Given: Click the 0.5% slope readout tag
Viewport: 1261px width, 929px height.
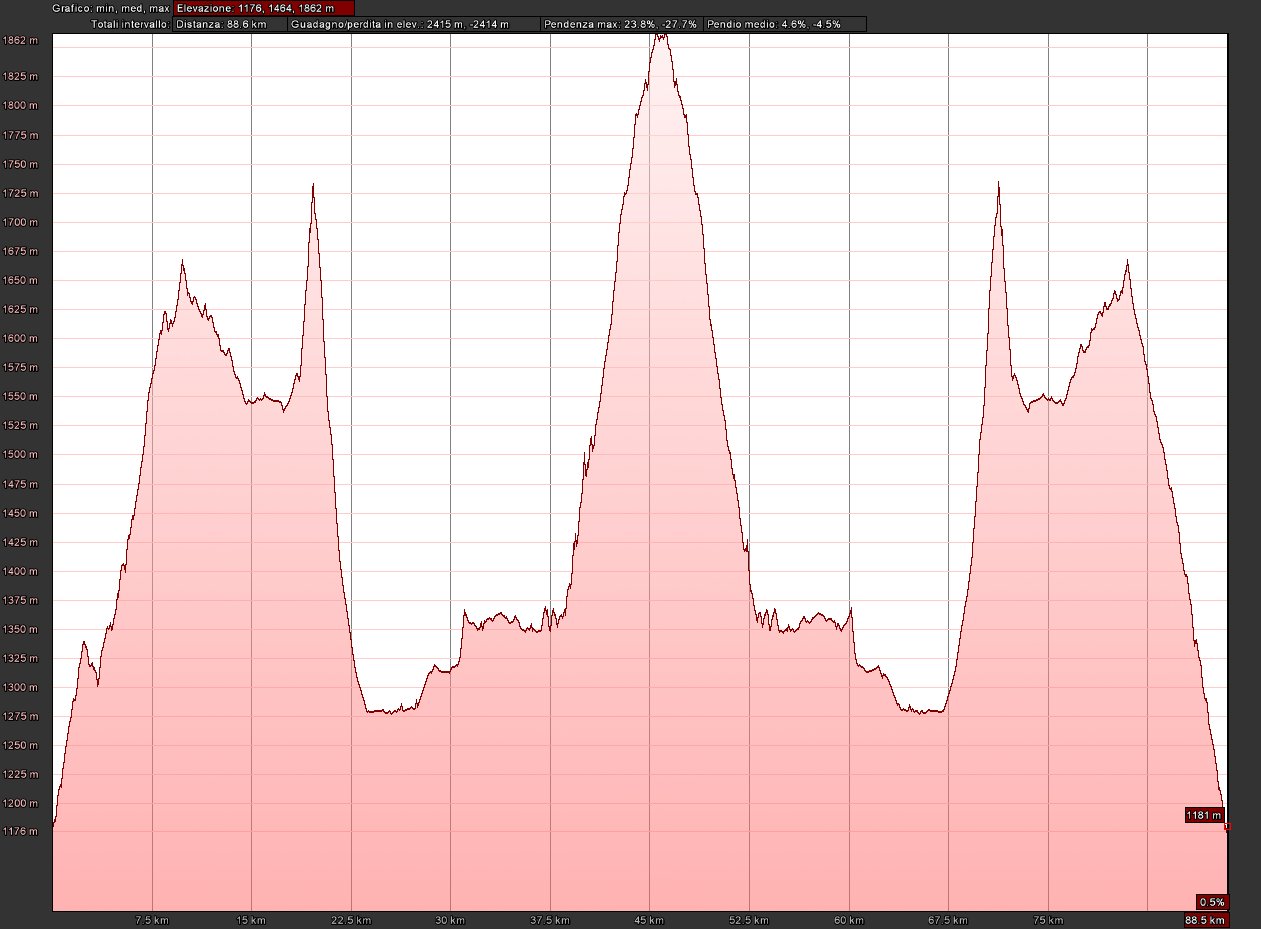Looking at the screenshot, I should tap(1211, 901).
